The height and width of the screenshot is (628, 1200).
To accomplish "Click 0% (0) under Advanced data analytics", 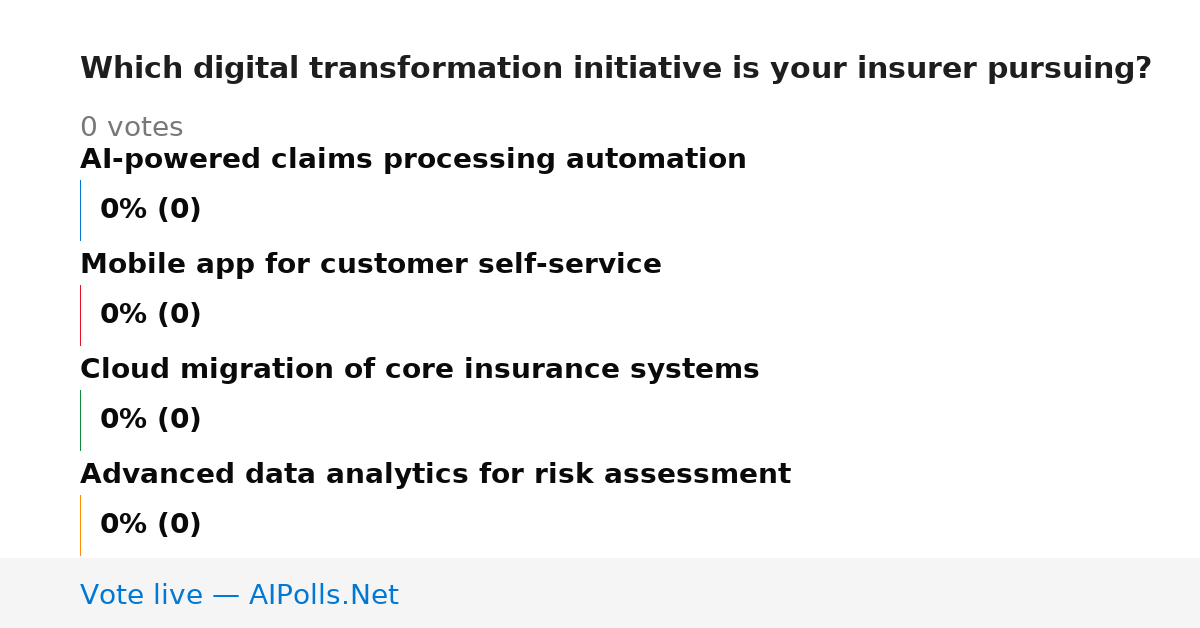I will coord(151,525).
